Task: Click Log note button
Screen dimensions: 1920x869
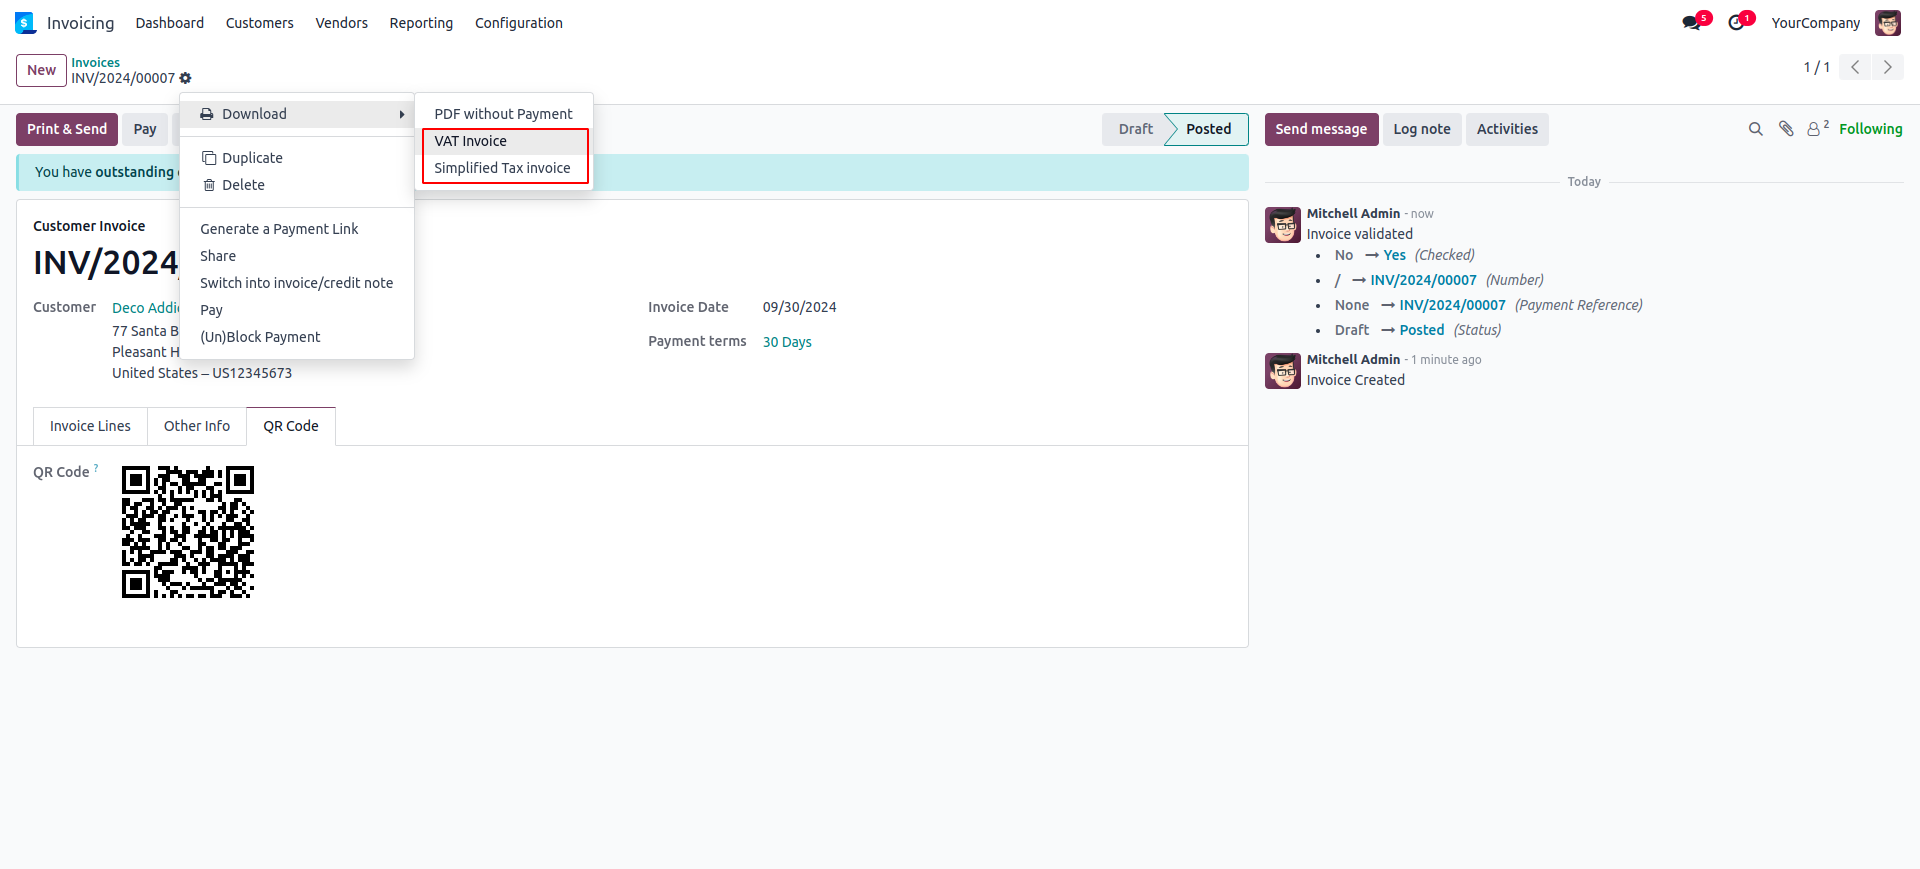Action: click(1422, 129)
